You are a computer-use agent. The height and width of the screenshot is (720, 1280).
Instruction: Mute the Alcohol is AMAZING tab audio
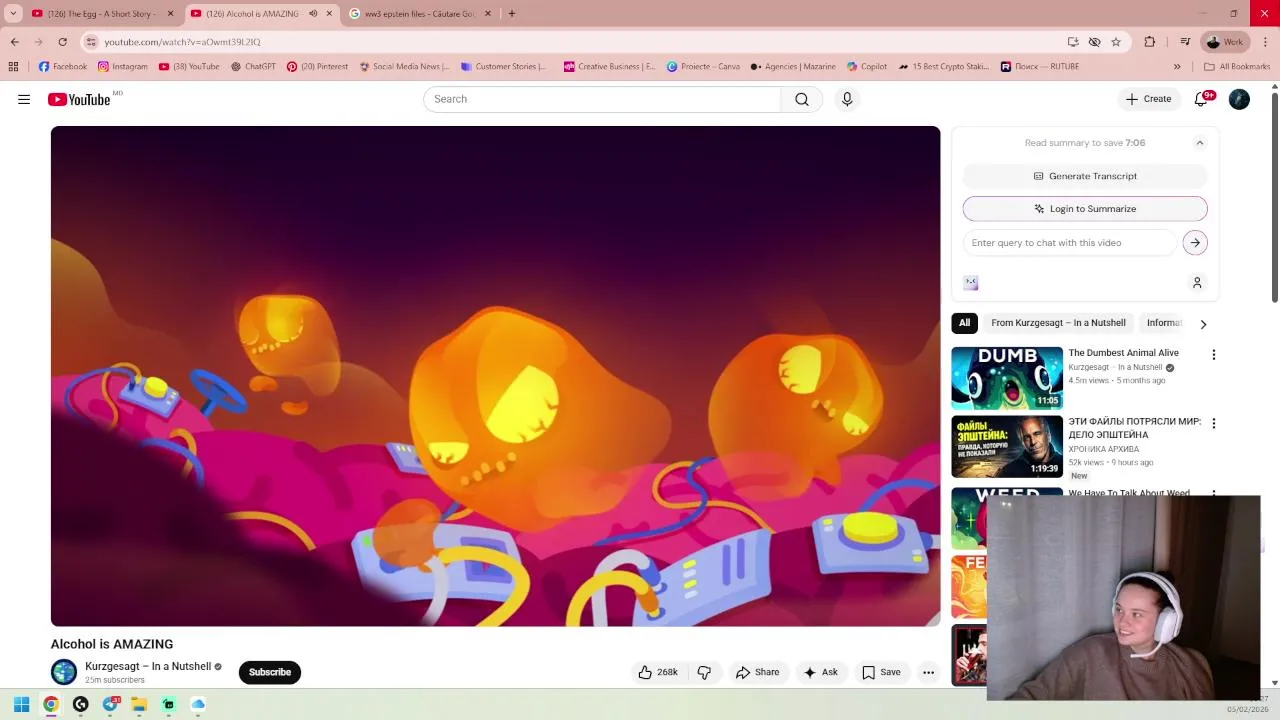point(313,14)
